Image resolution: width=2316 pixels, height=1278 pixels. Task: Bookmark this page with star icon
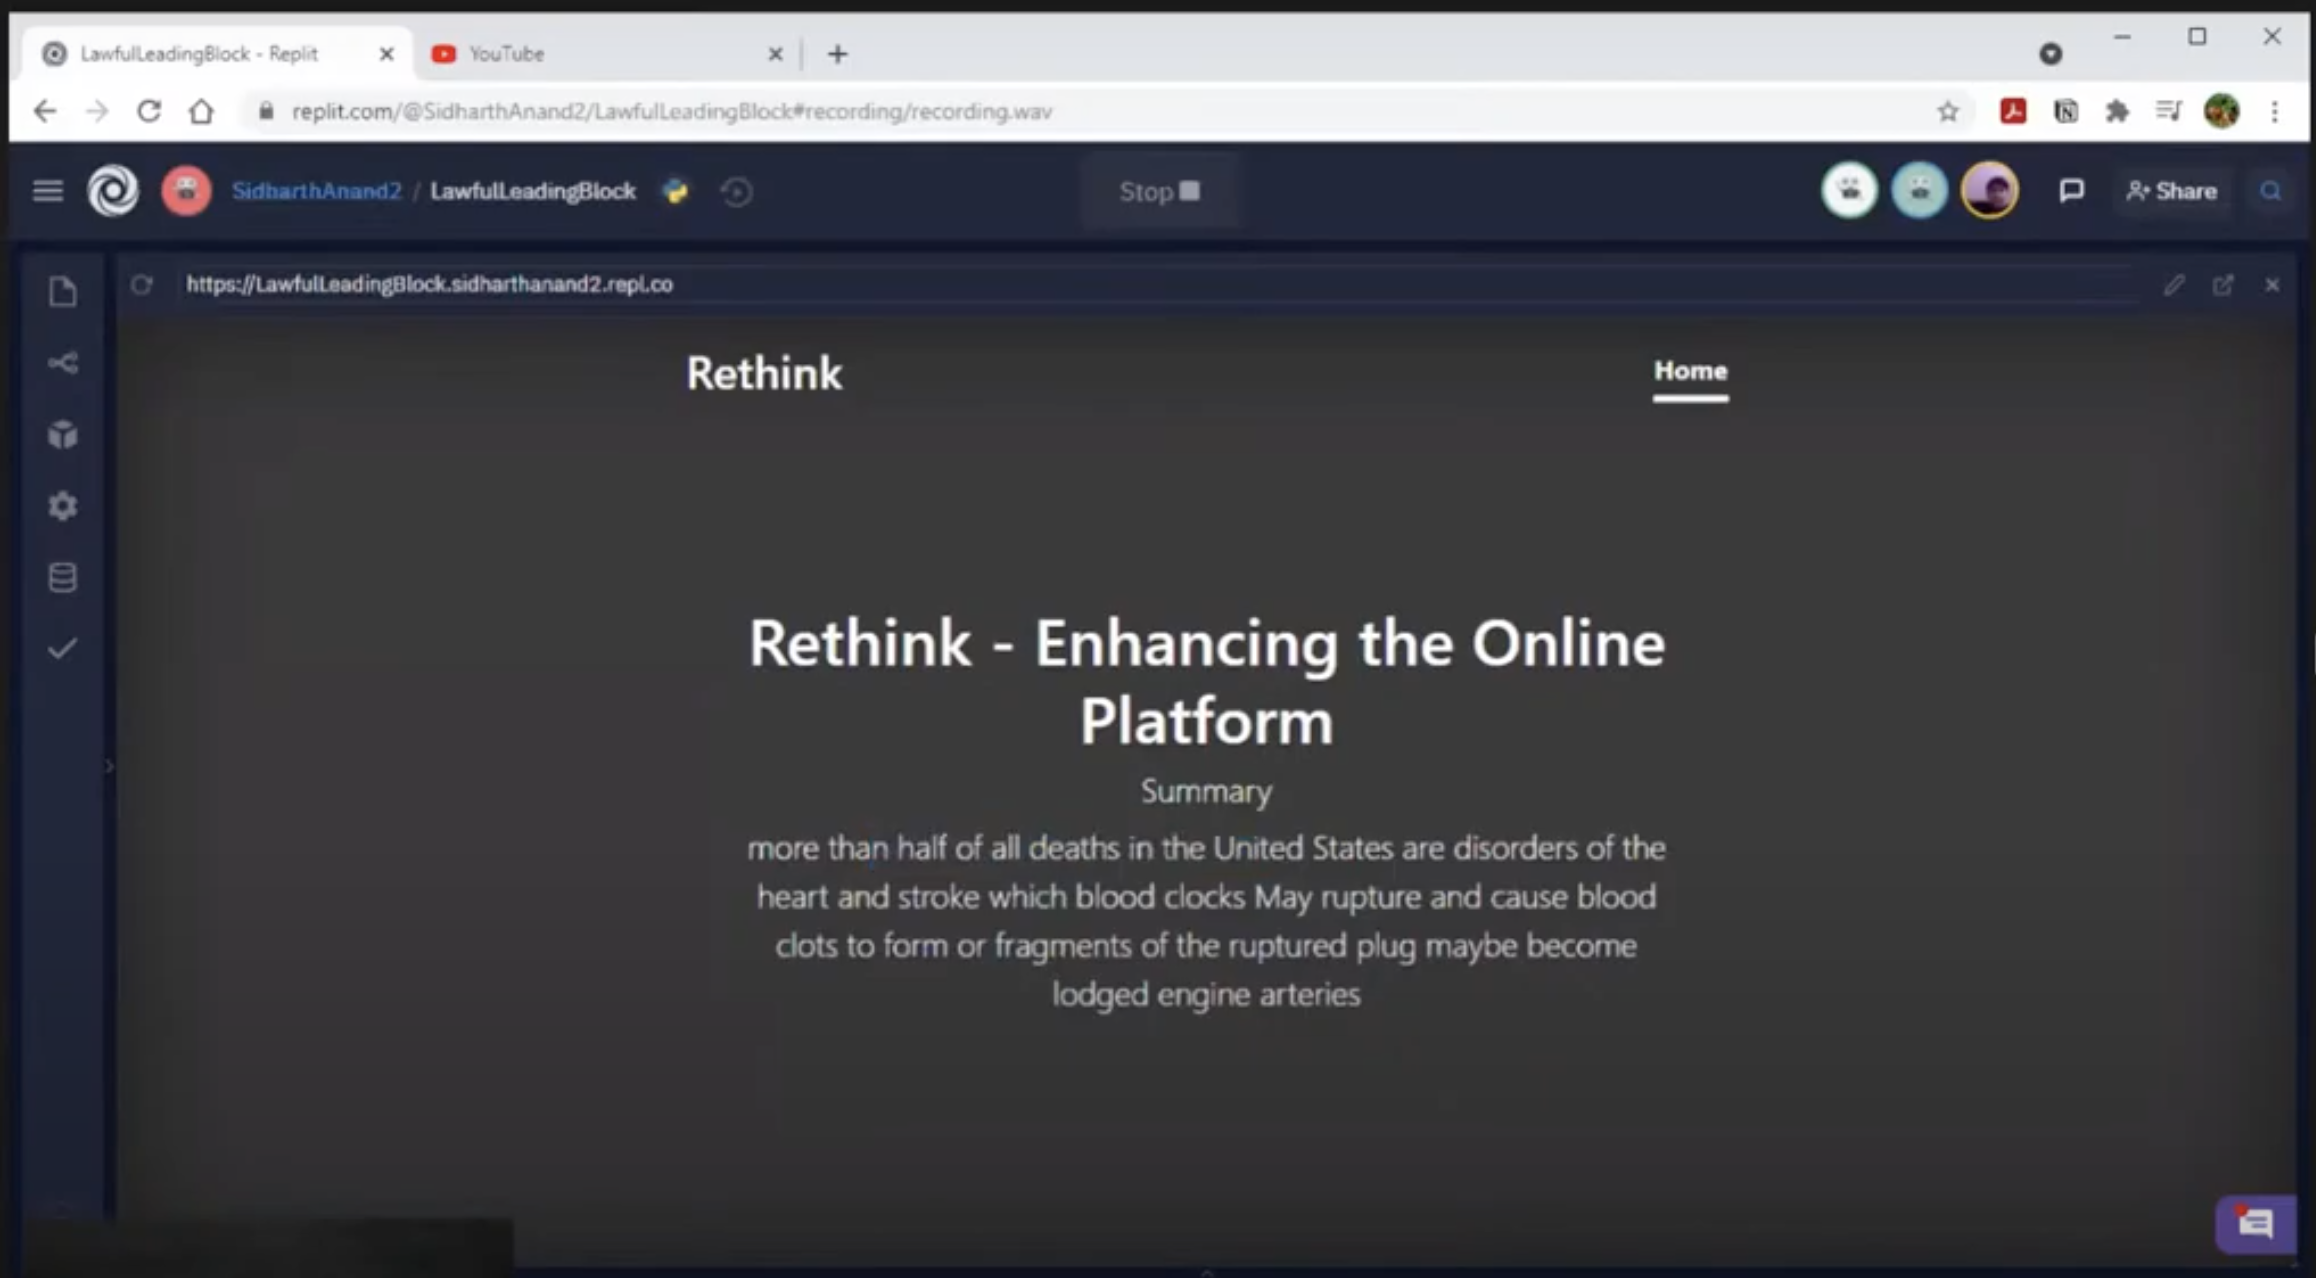coord(1947,111)
